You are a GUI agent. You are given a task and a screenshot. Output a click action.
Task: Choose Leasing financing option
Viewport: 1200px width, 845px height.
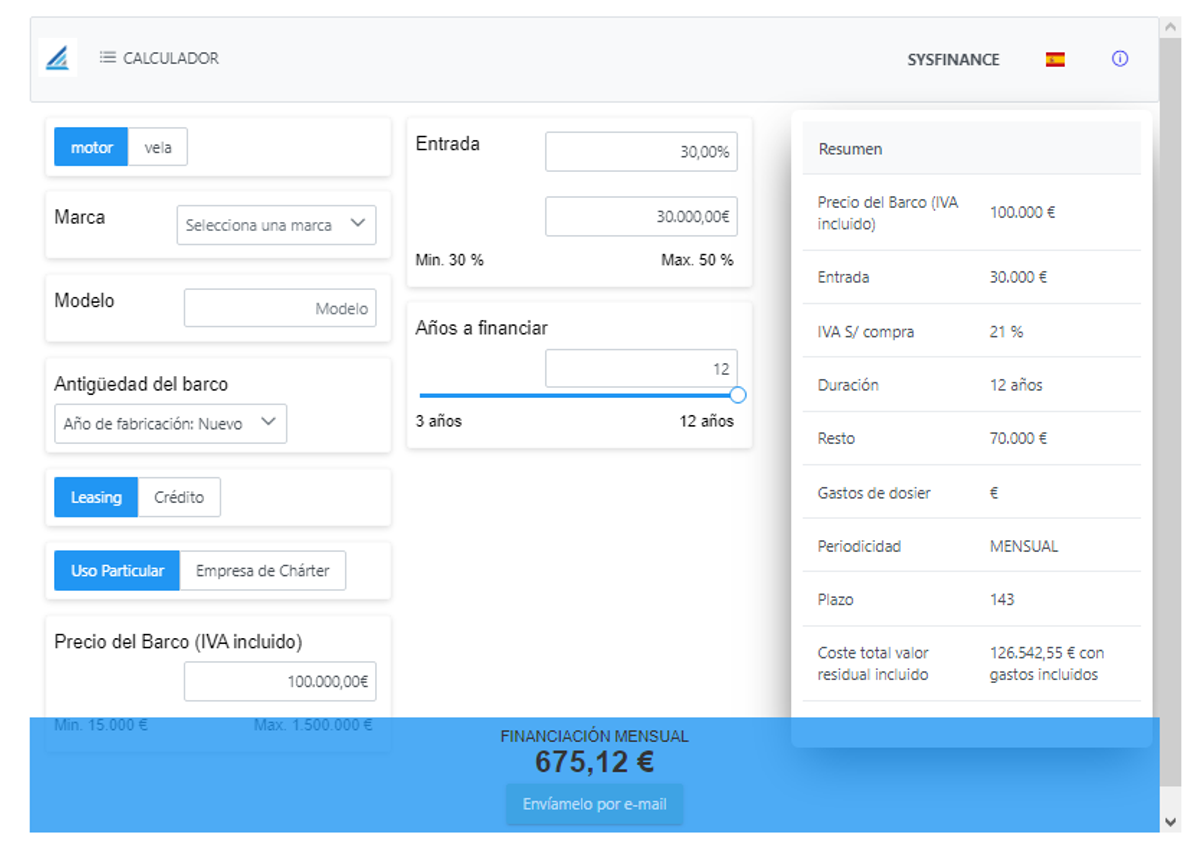96,497
